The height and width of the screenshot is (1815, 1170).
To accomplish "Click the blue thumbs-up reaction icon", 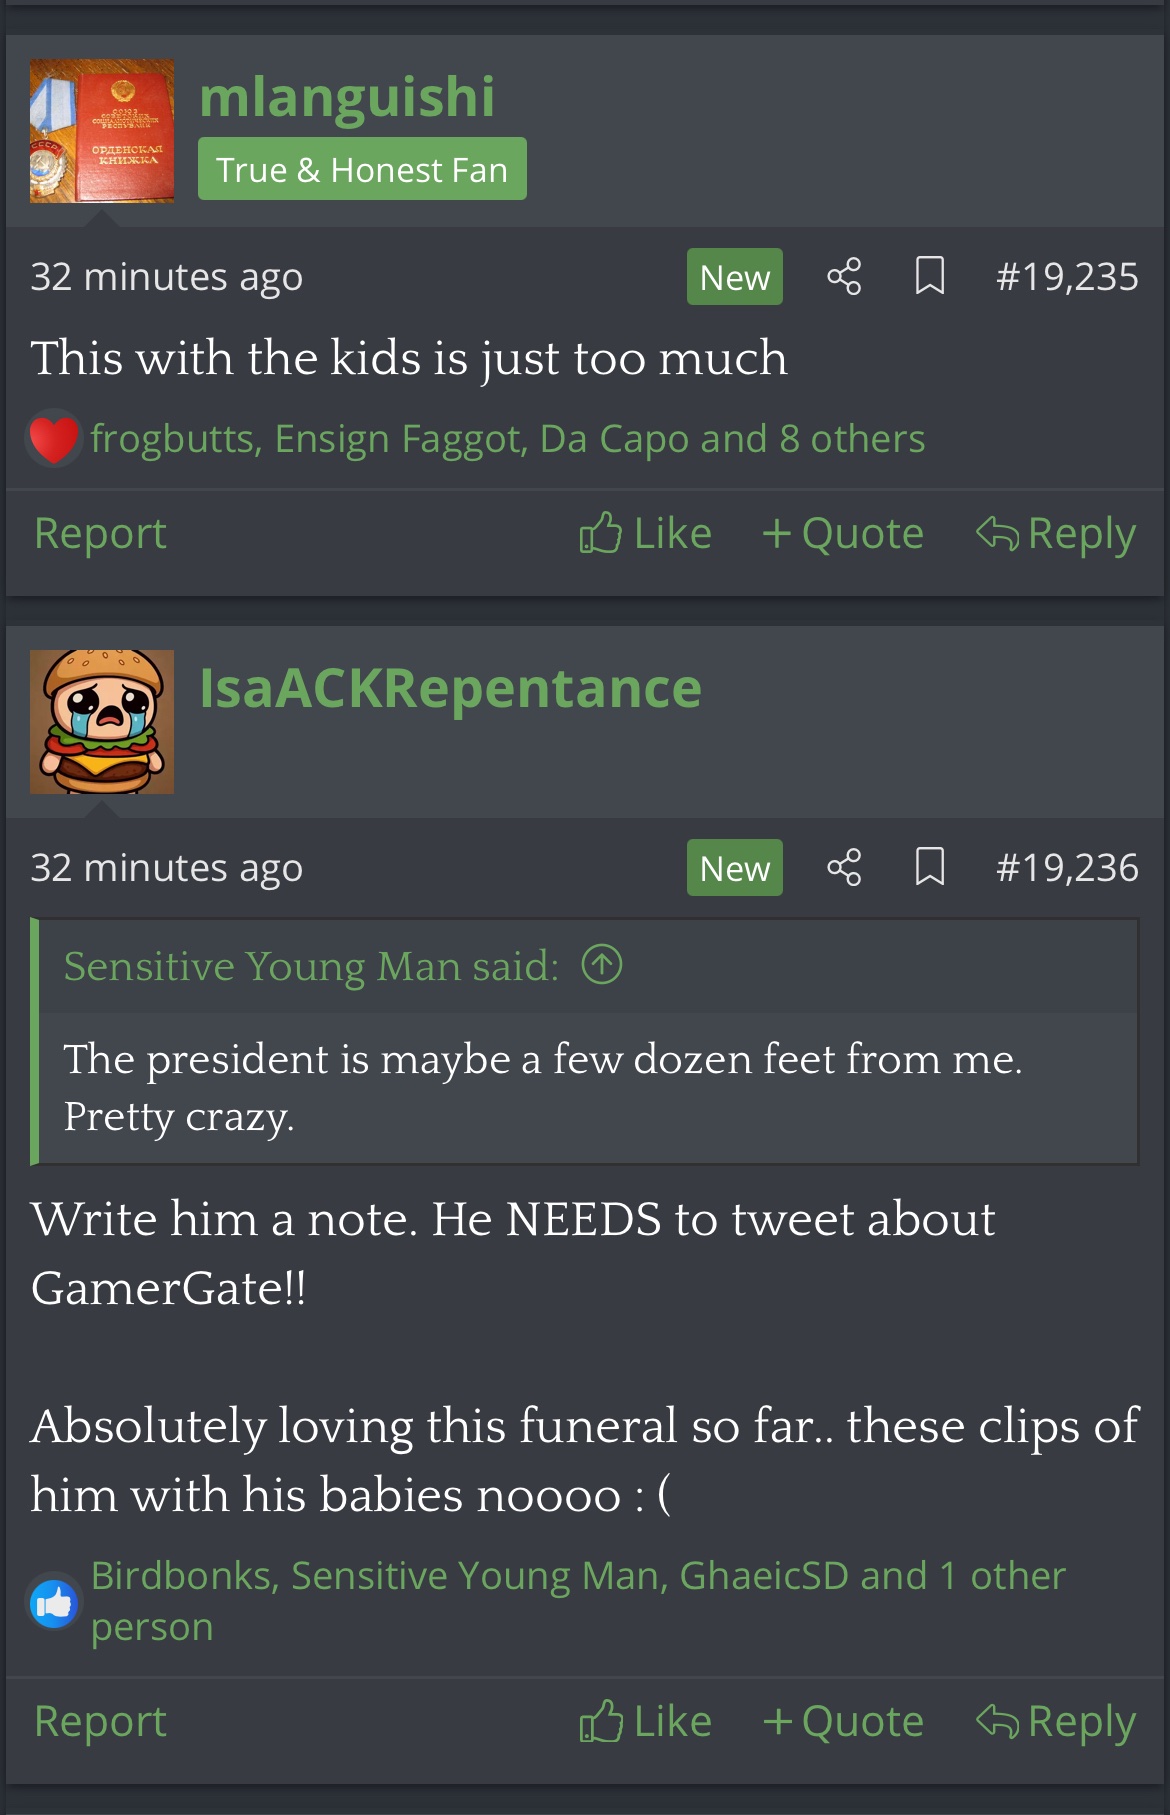I will pos(54,1602).
